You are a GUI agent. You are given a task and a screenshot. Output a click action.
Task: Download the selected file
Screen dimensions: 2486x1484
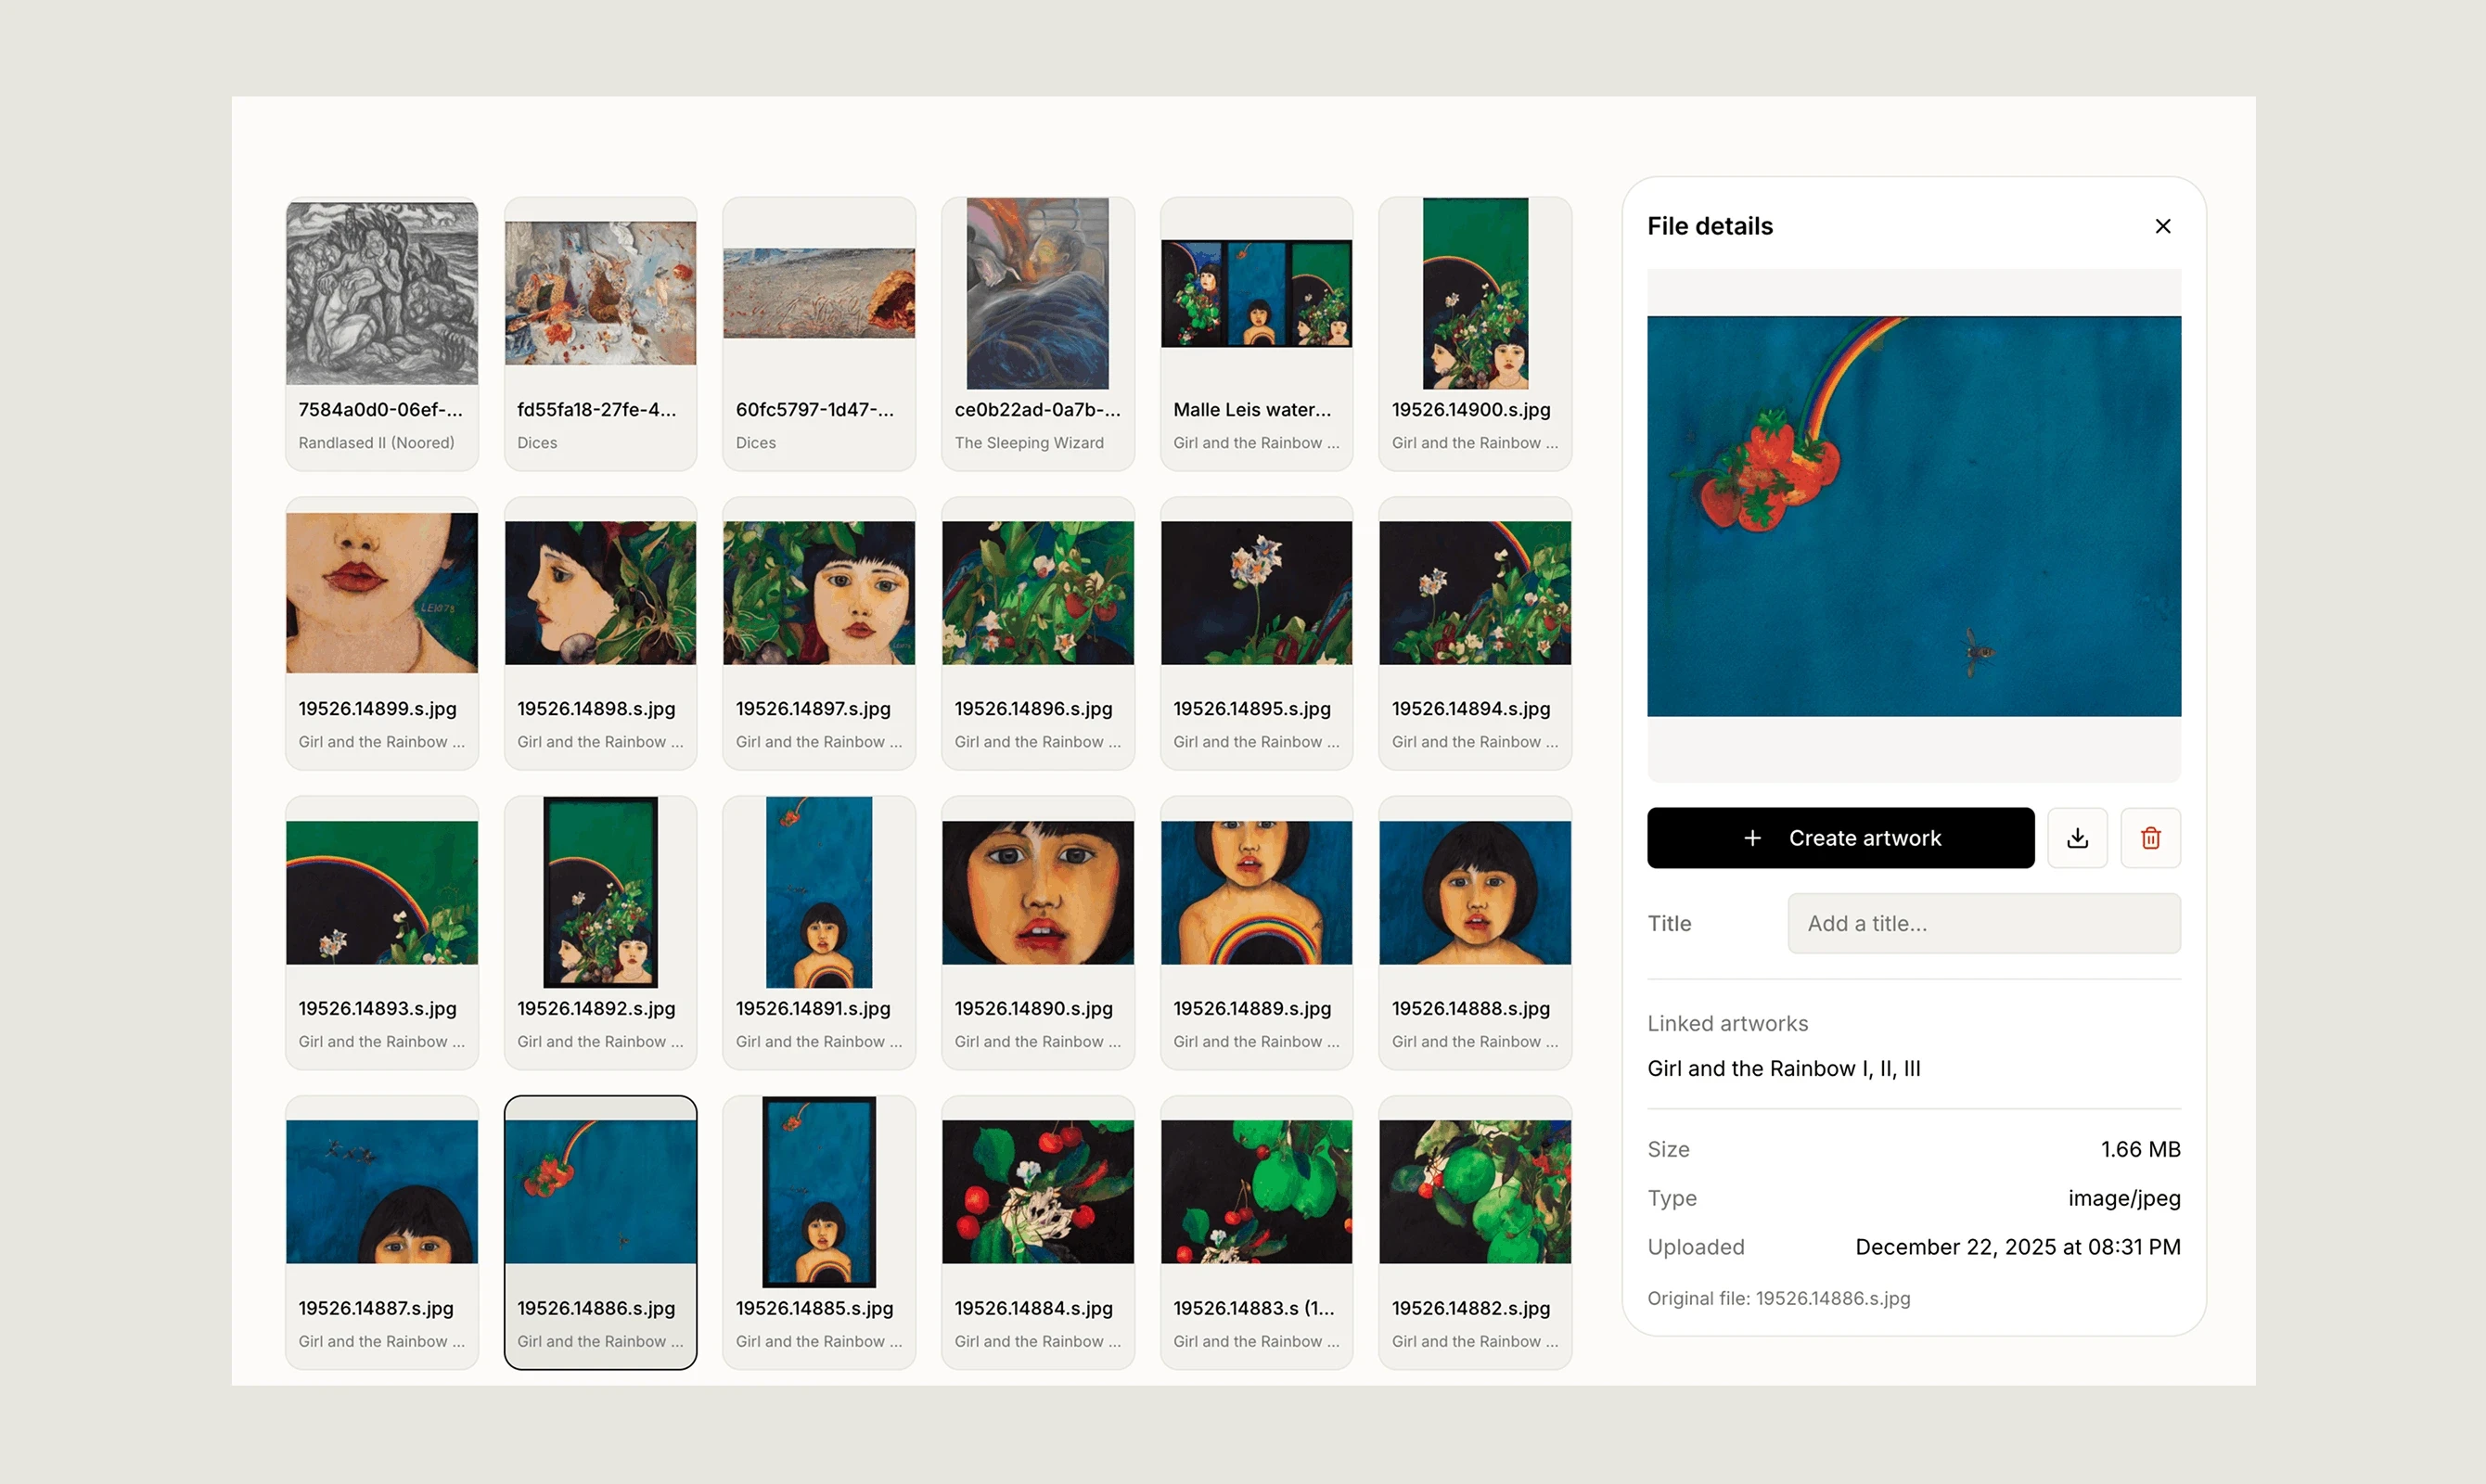coord(2077,838)
